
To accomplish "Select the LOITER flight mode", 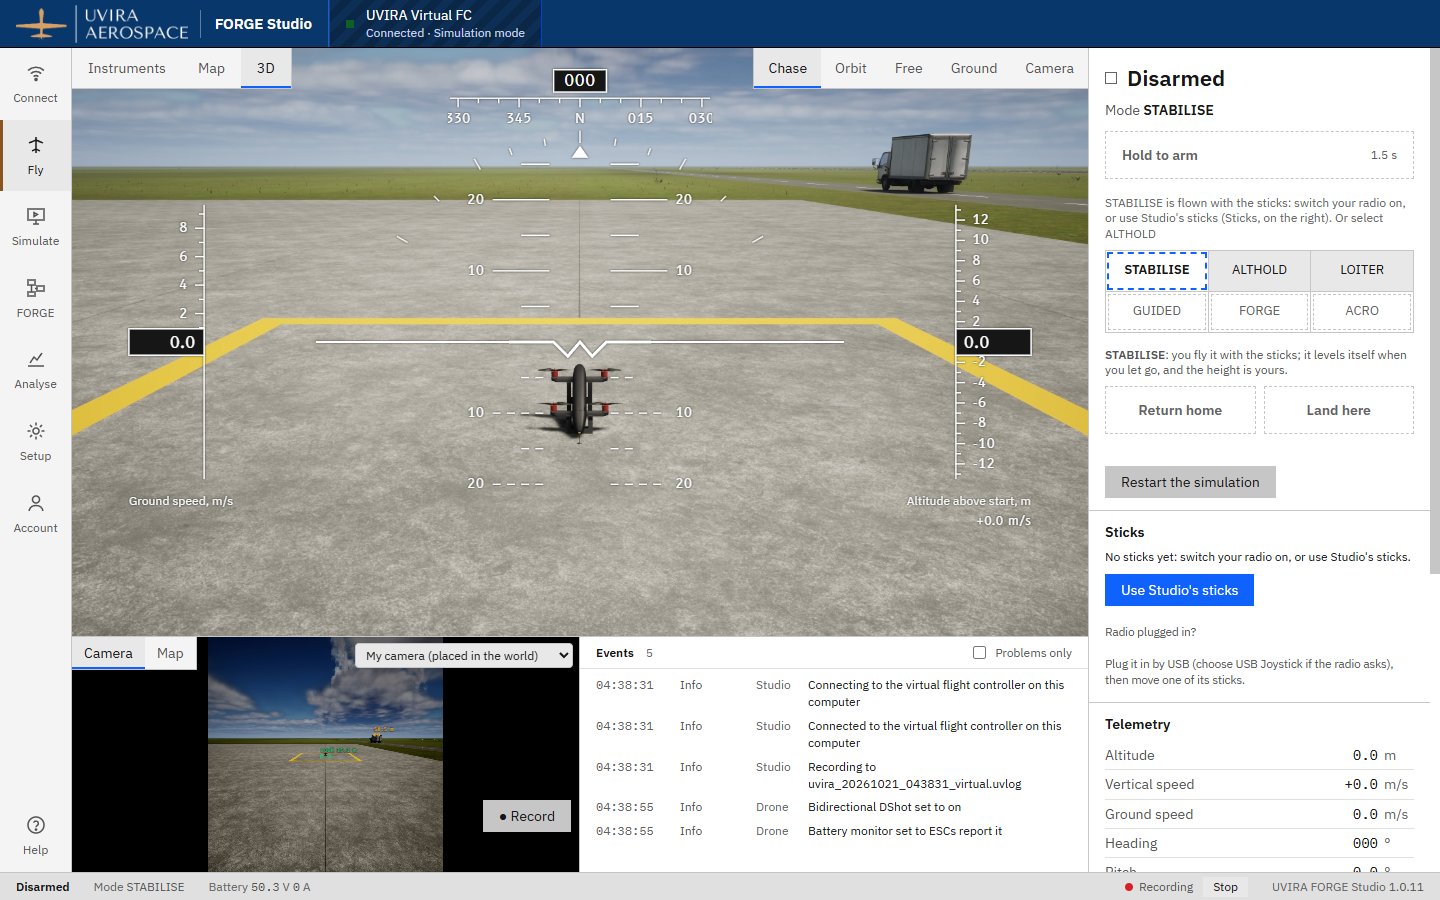I will tap(1362, 270).
